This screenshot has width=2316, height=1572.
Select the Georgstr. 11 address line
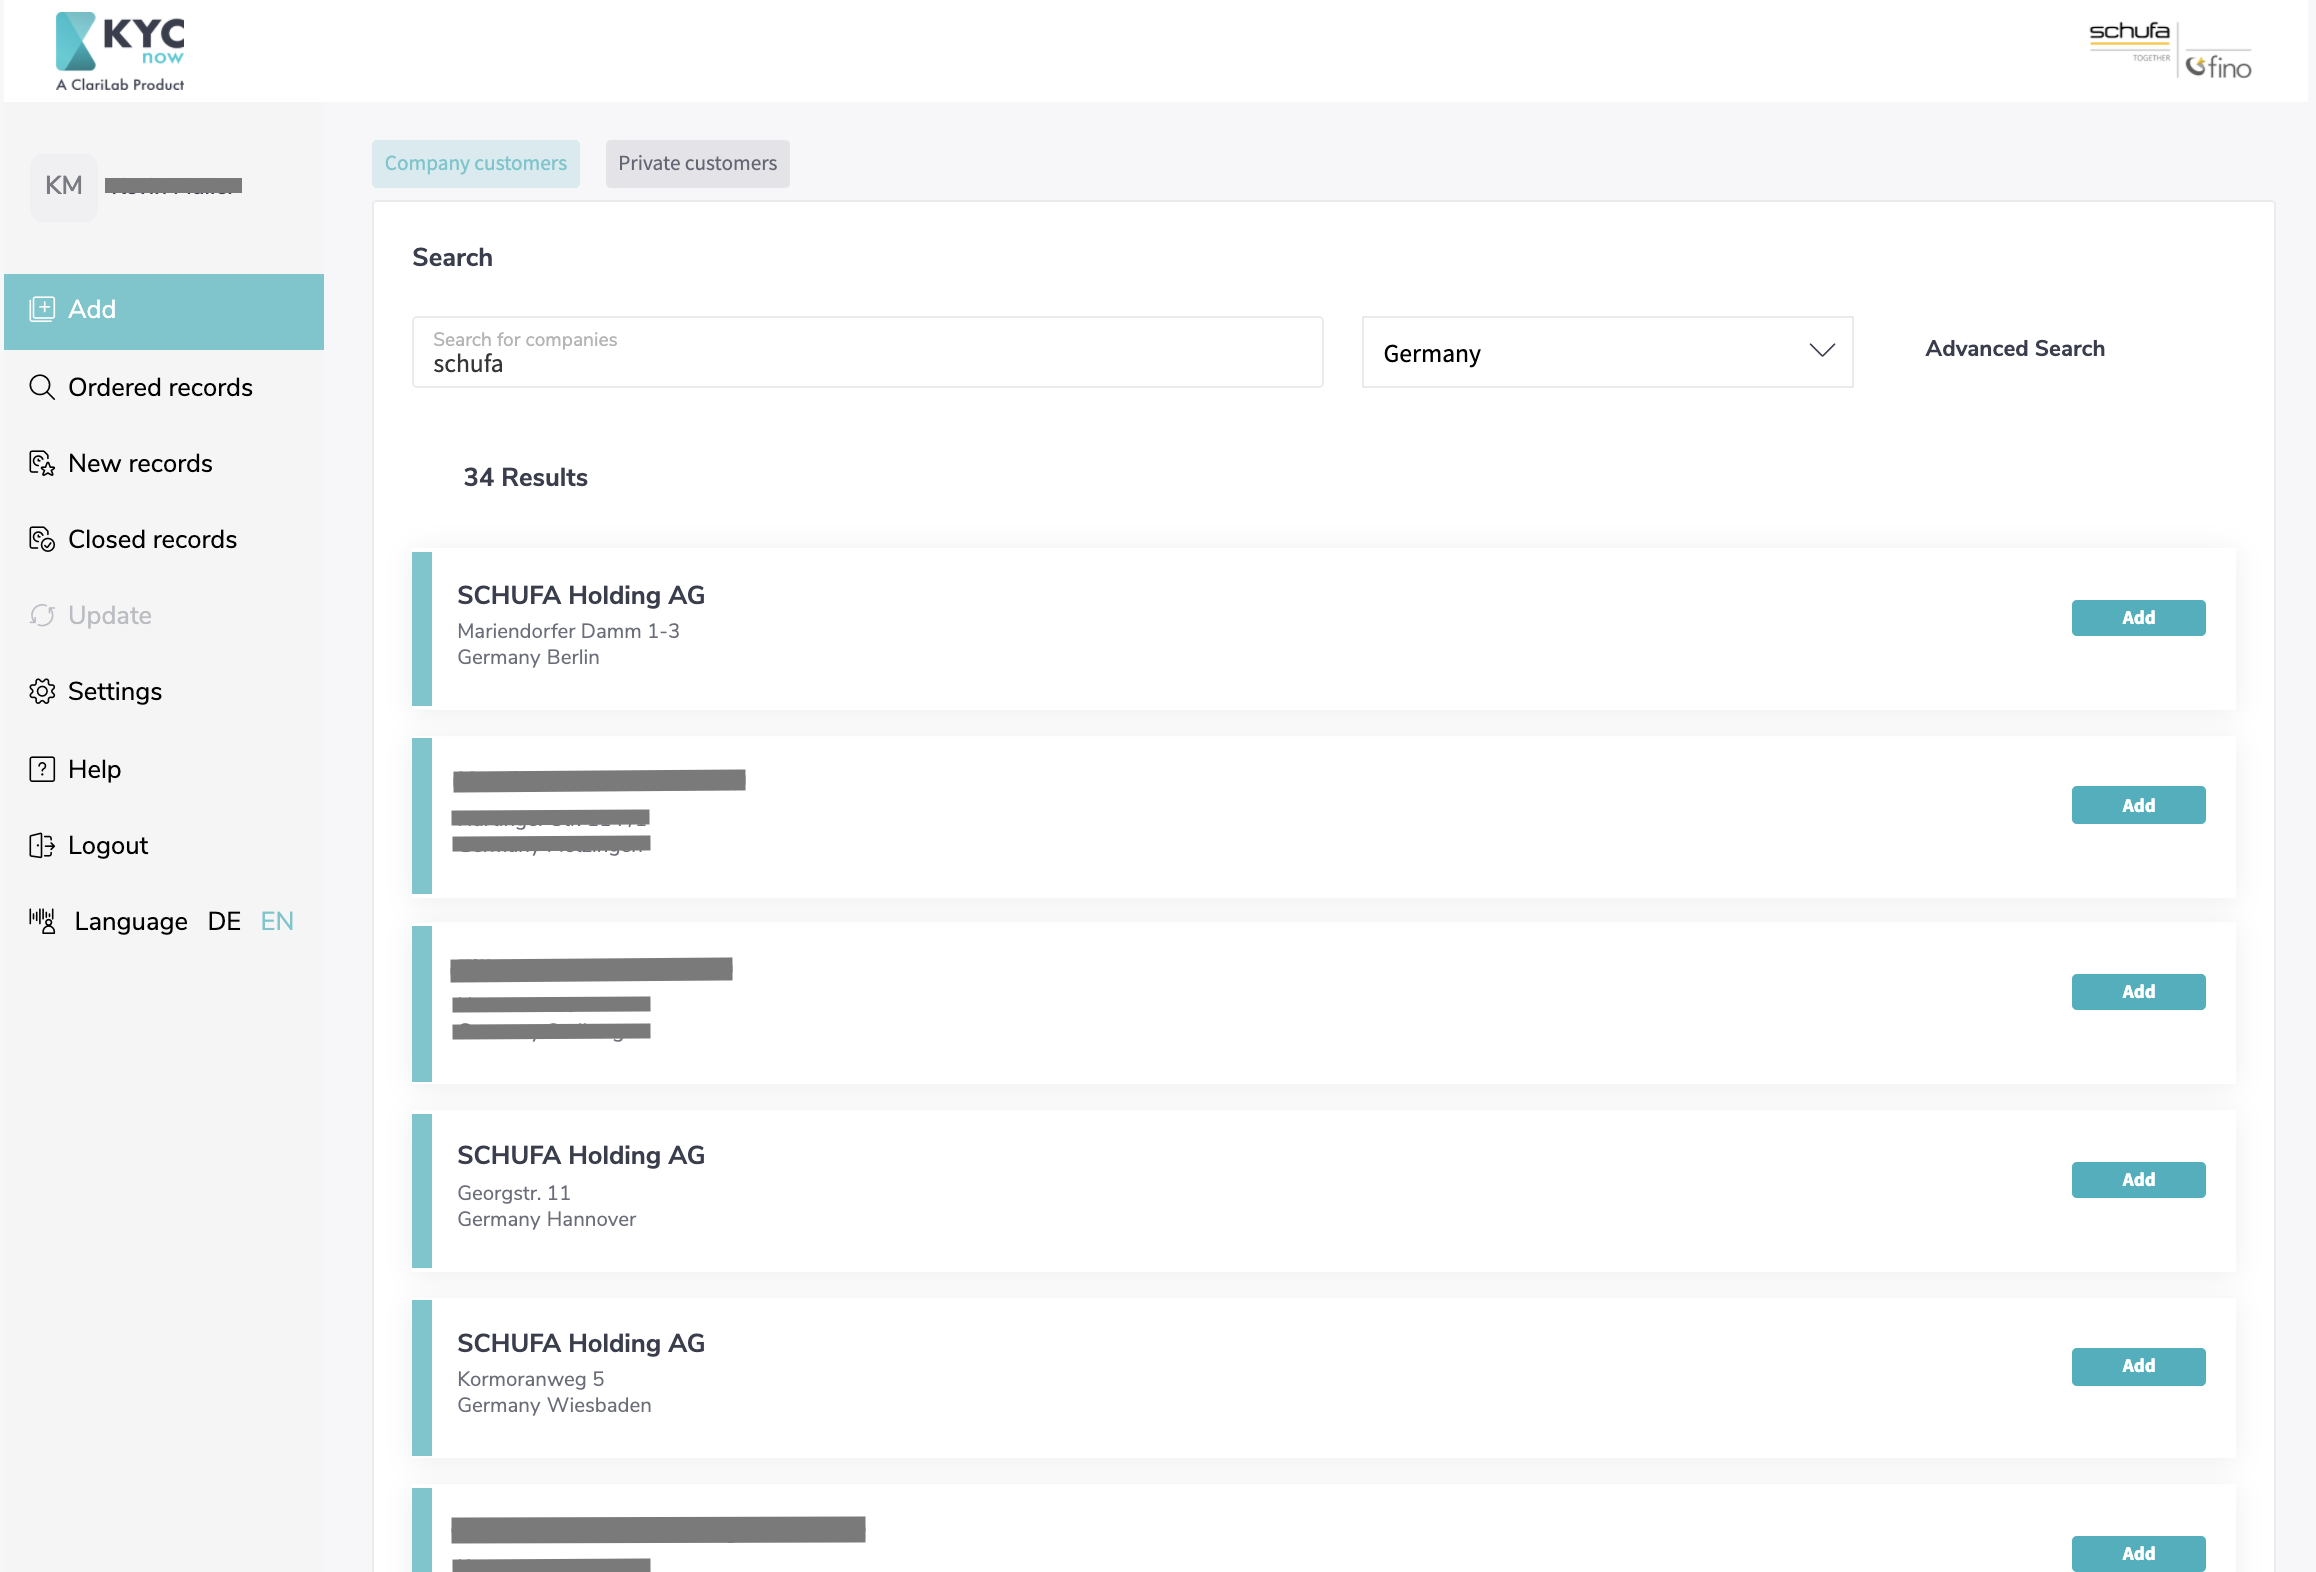click(x=514, y=1193)
